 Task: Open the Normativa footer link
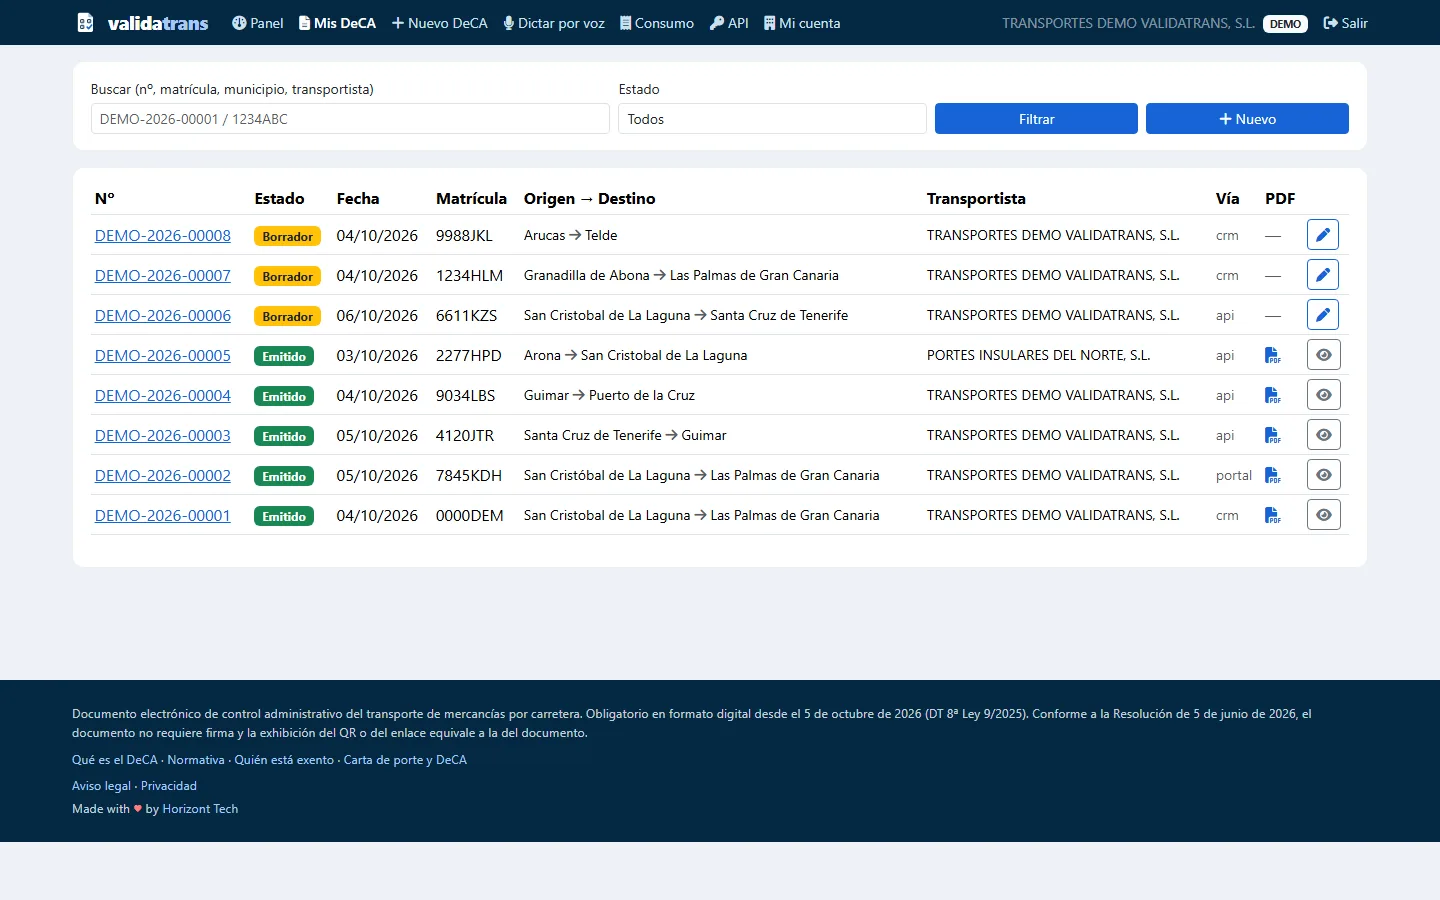(x=196, y=760)
